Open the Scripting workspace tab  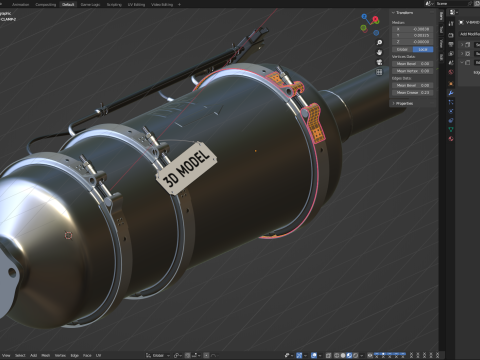coord(114,5)
